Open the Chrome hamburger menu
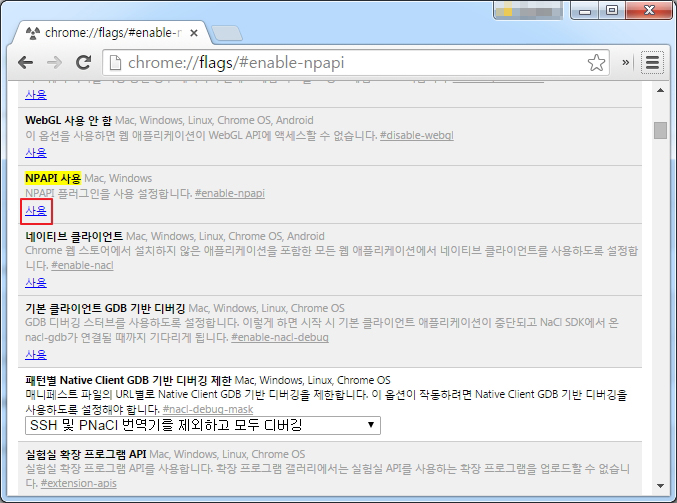This screenshot has height=503, width=677. point(652,63)
